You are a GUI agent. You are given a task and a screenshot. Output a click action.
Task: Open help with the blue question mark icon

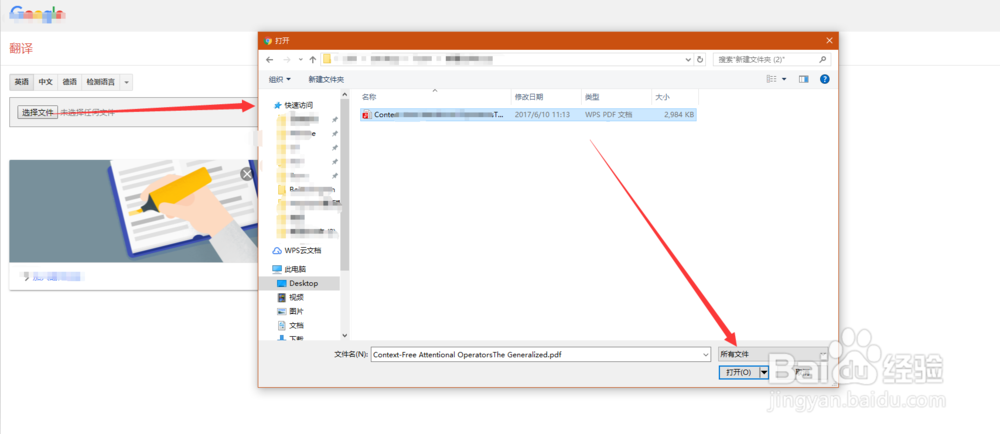click(x=824, y=79)
